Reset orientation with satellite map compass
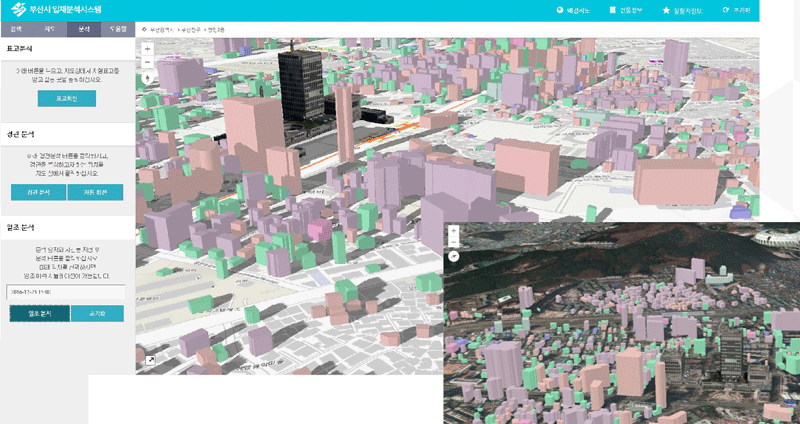Image resolution: width=800 pixels, height=424 pixels. point(454,256)
